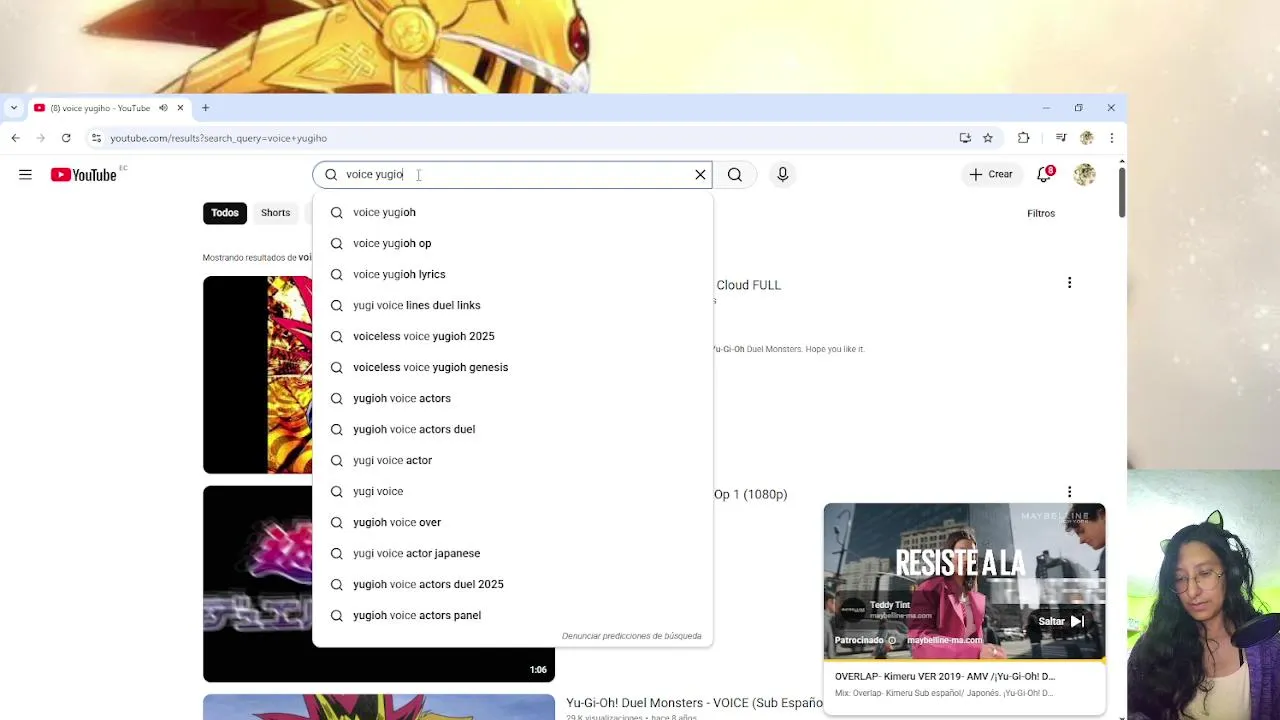1280x720 pixels.
Task: Choose suggestion 'voiceless voice yugioh genesis'
Action: 512,367
